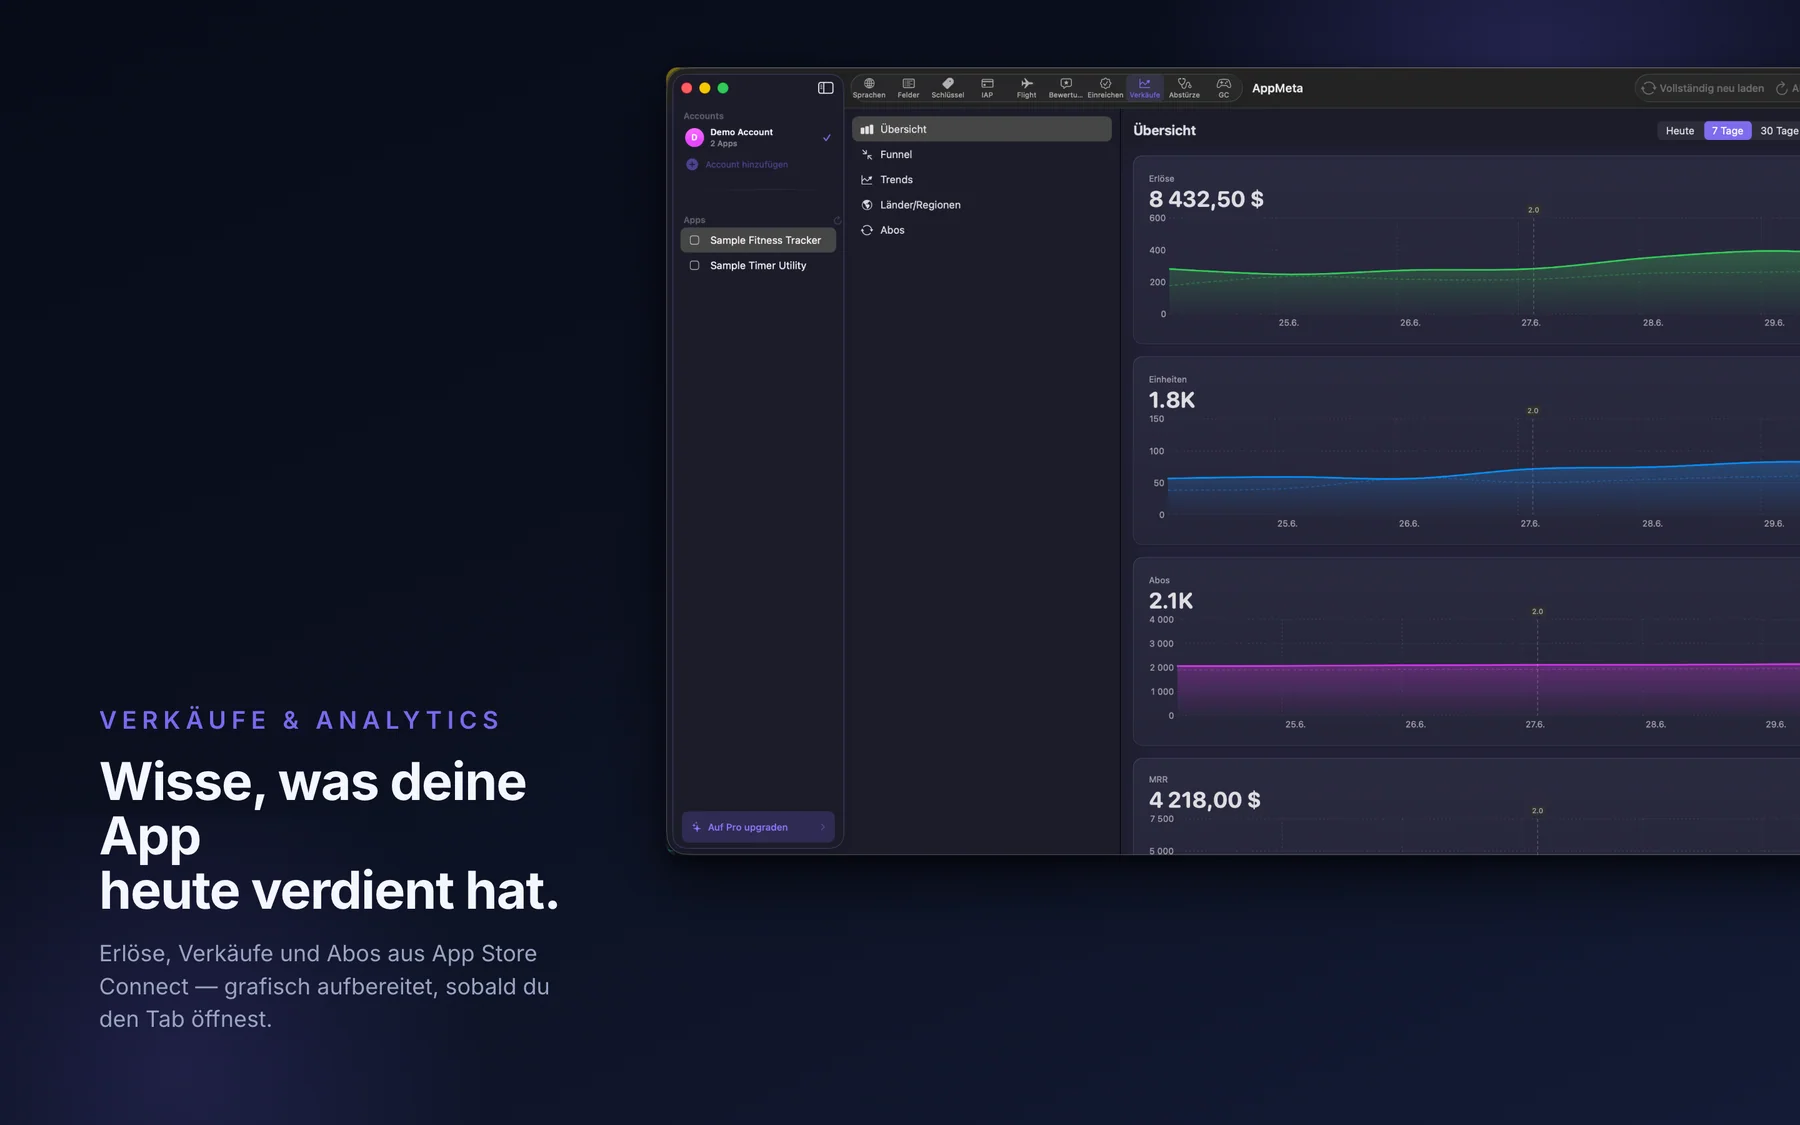Click the Übersicht heading
Viewport: 1800px width, 1125px height.
1164,130
